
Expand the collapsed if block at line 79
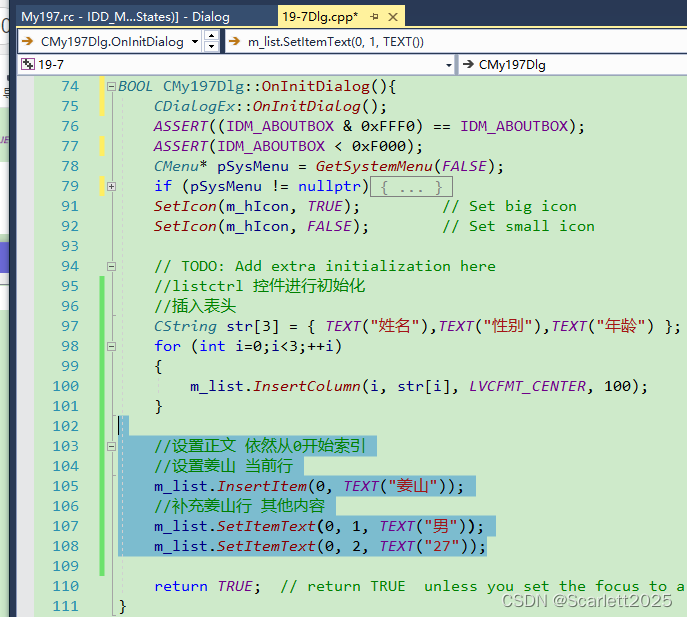click(111, 187)
